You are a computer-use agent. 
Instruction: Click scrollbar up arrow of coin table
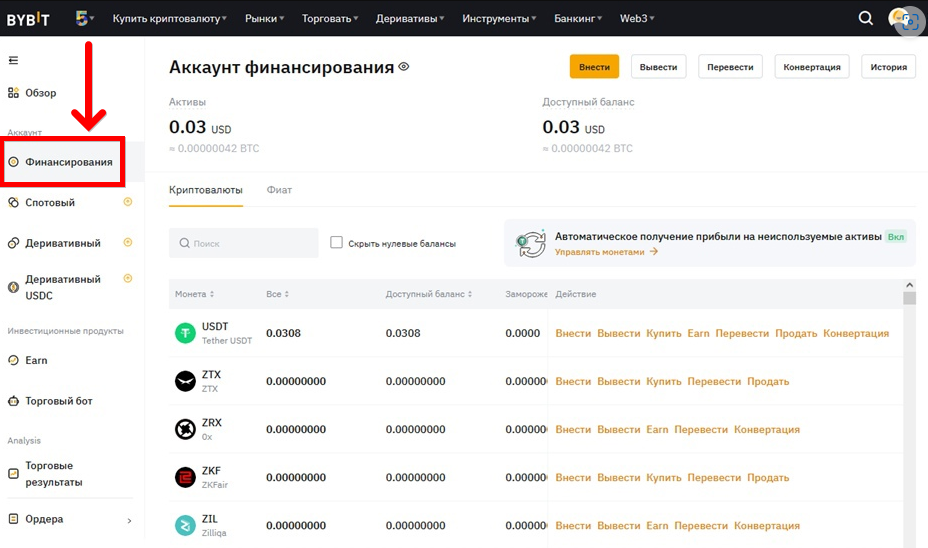[910, 285]
